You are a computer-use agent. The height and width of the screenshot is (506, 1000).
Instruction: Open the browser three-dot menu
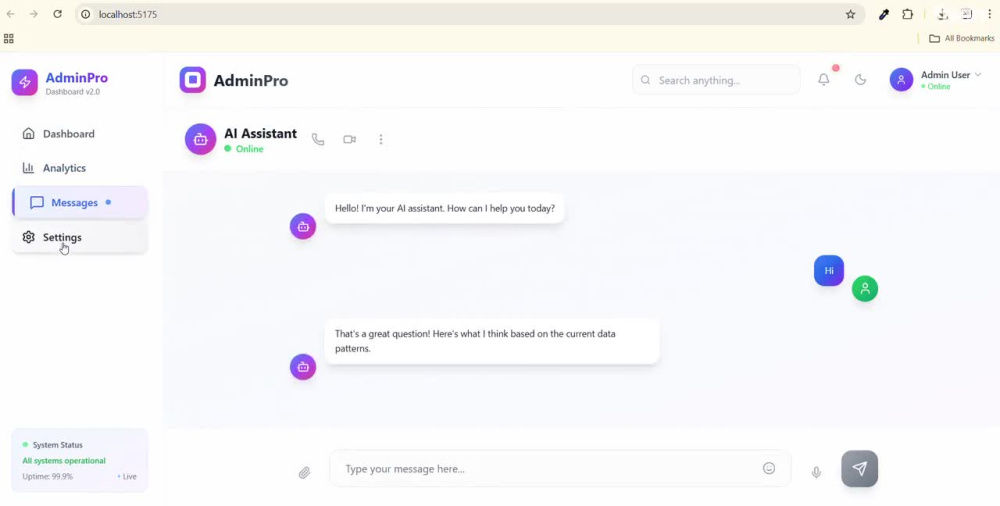tap(989, 14)
